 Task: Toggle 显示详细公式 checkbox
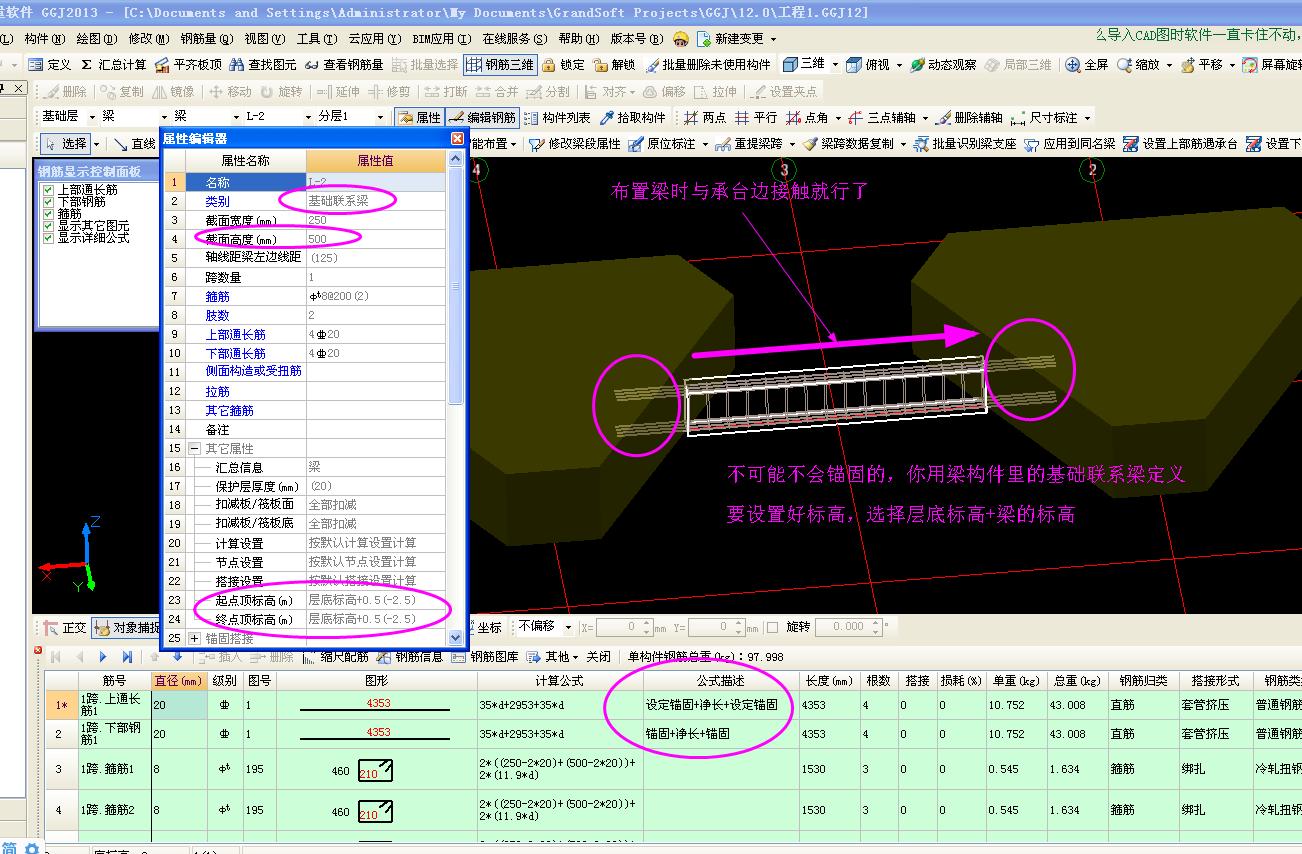click(x=48, y=238)
